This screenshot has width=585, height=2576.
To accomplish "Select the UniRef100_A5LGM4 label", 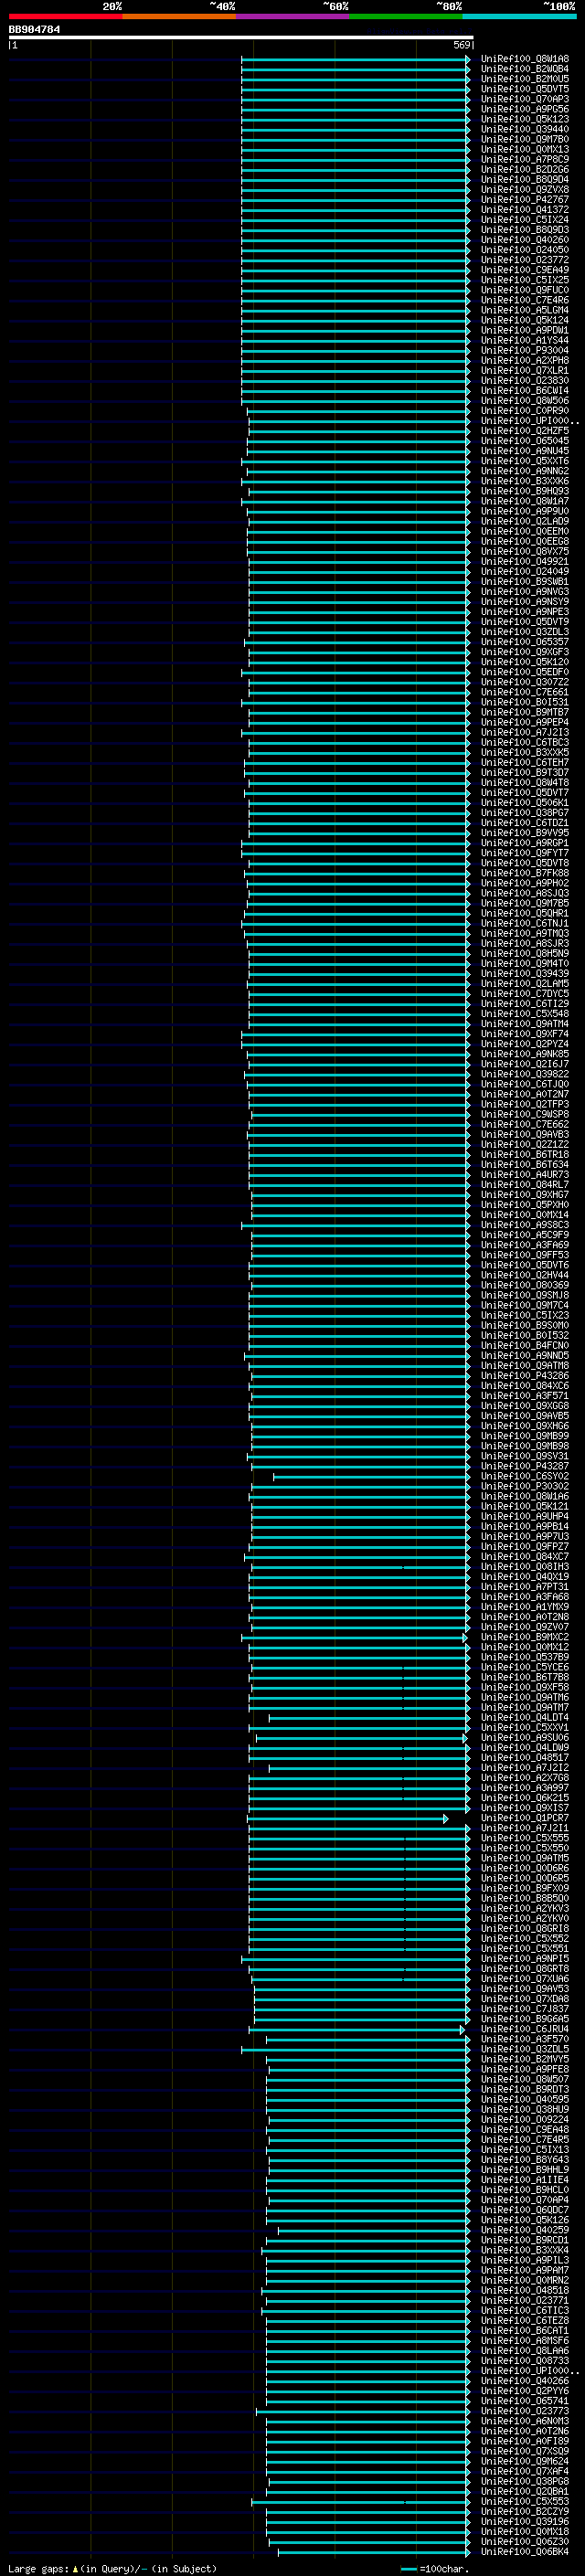I will click(525, 310).
